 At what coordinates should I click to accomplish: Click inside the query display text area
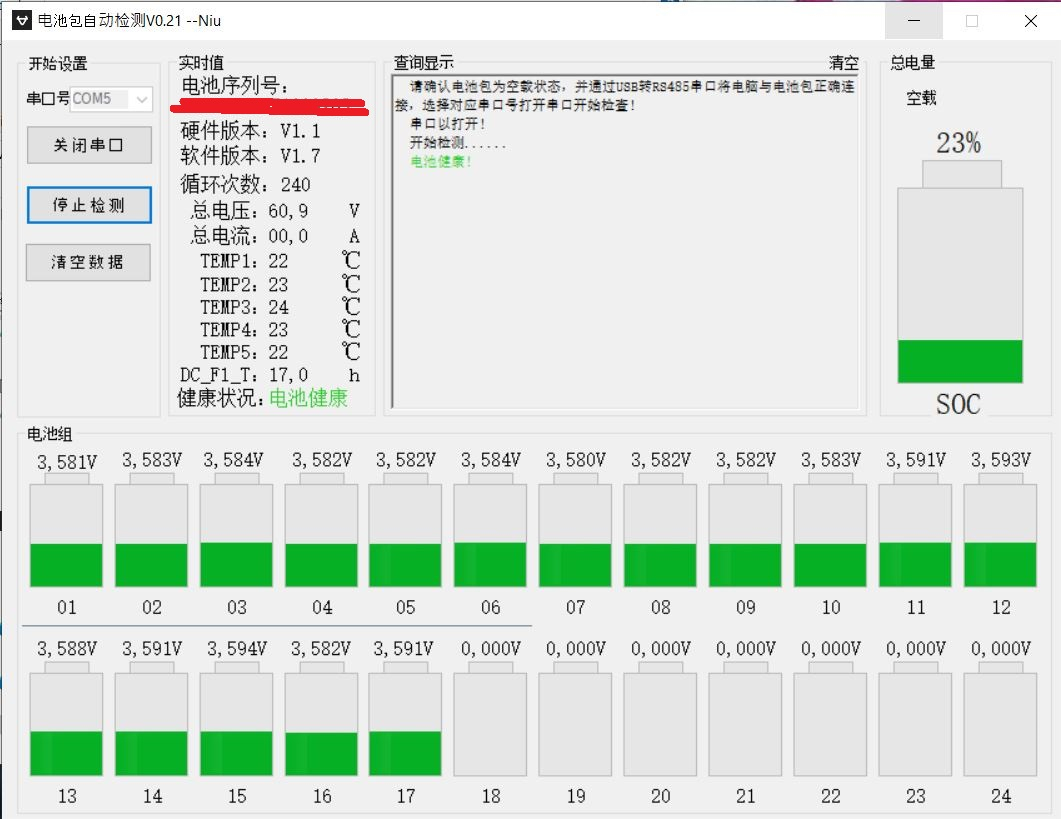[x=625, y=280]
